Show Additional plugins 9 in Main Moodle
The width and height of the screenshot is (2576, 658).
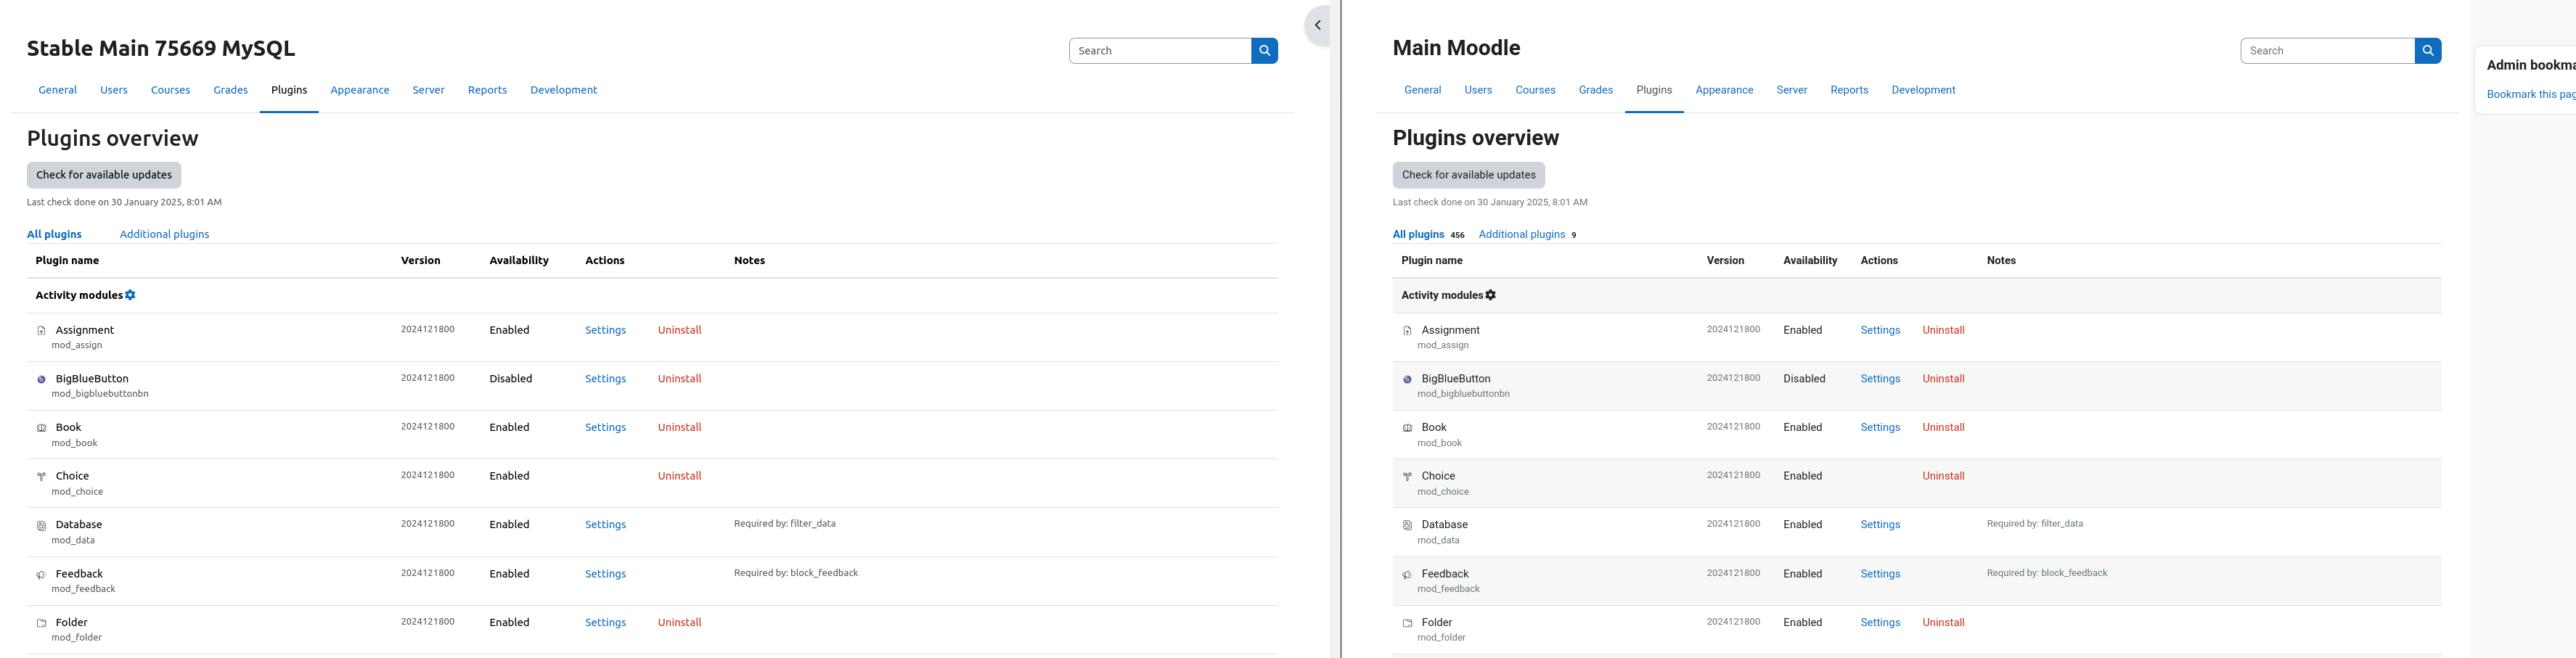pos(1527,234)
